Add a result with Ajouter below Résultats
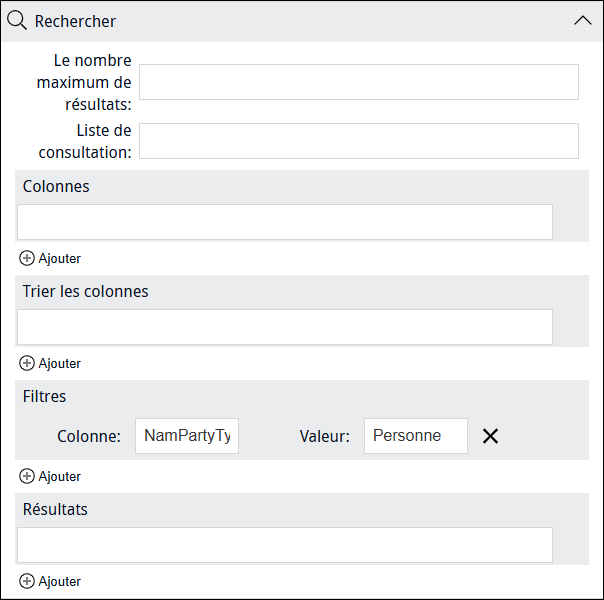This screenshot has width=604, height=600. (x=50, y=582)
